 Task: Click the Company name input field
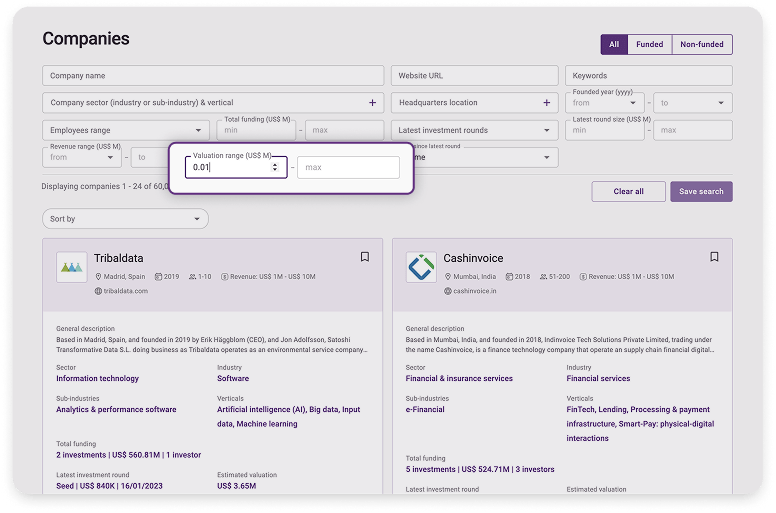(x=213, y=76)
